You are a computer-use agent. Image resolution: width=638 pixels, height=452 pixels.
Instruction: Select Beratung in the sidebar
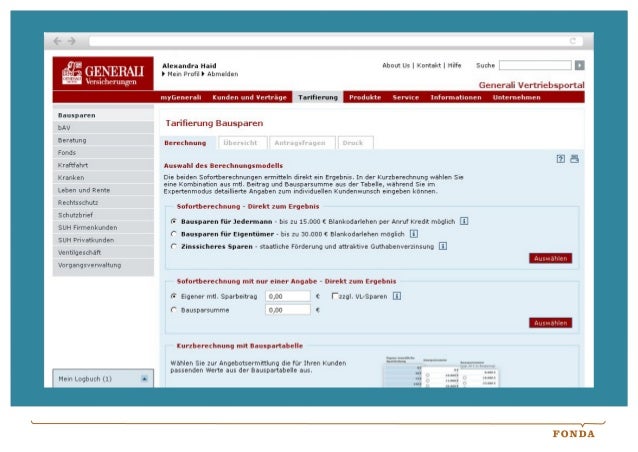[x=103, y=140]
